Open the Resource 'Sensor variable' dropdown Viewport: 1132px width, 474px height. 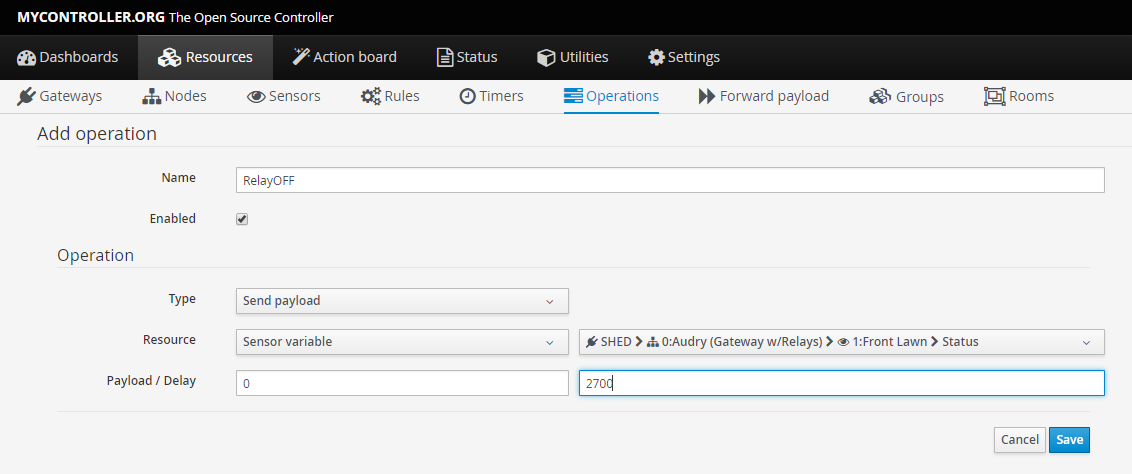[x=402, y=342]
